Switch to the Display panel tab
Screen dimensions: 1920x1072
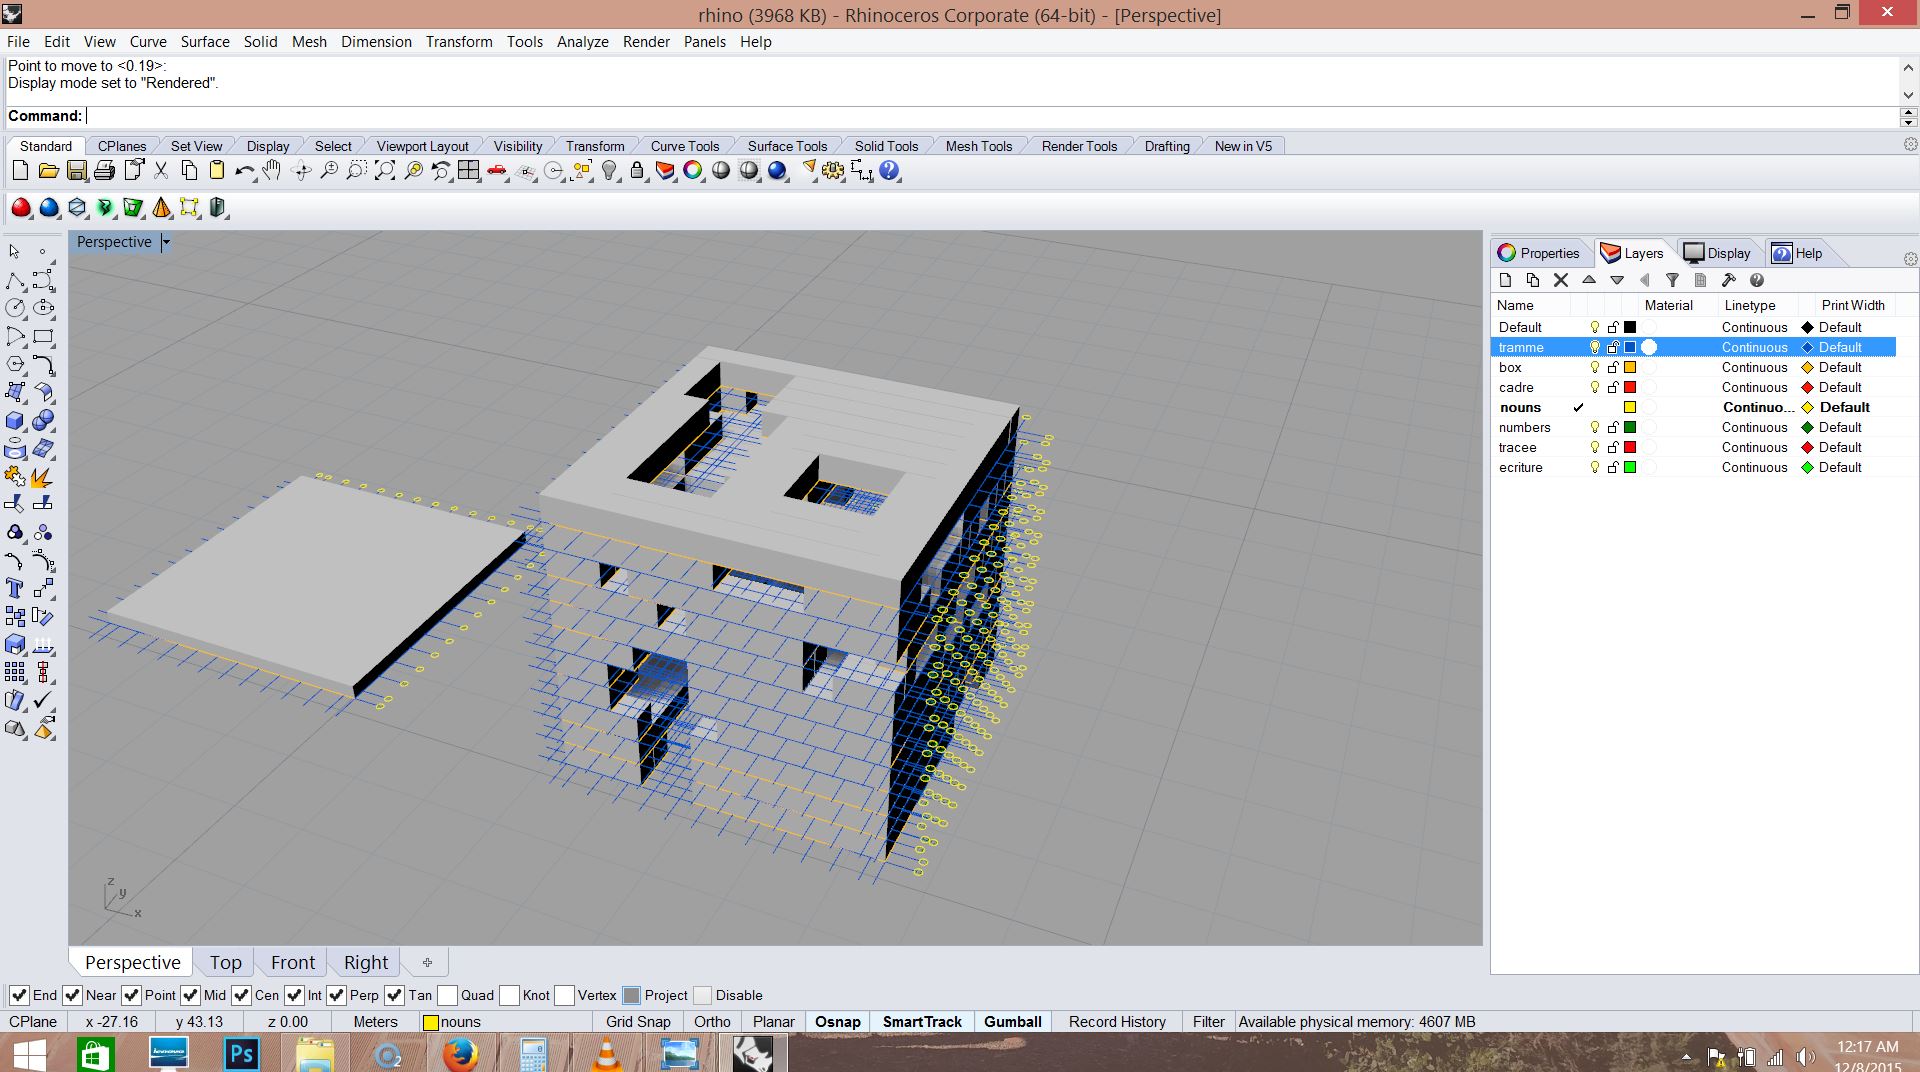[x=1719, y=253]
